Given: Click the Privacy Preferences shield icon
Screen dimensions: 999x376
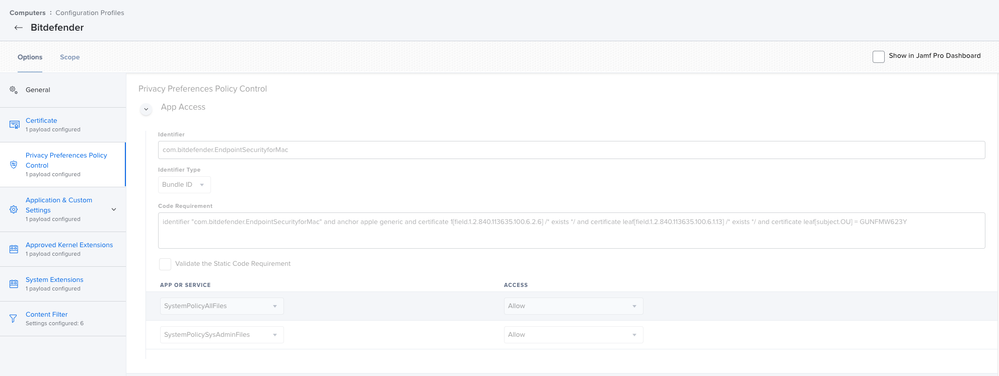Looking at the screenshot, I should [13, 164].
